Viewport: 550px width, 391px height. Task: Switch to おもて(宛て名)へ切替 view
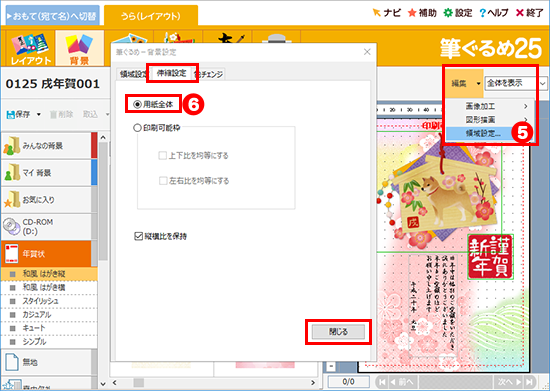[x=53, y=16]
